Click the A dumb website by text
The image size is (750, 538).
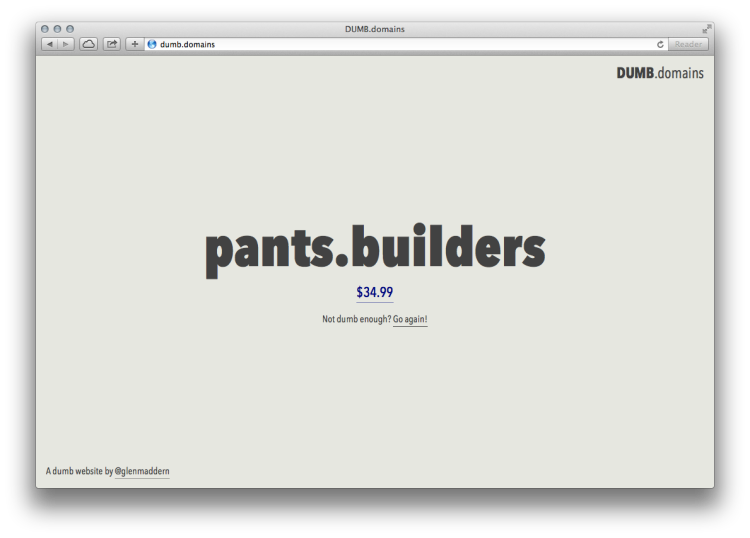79,471
